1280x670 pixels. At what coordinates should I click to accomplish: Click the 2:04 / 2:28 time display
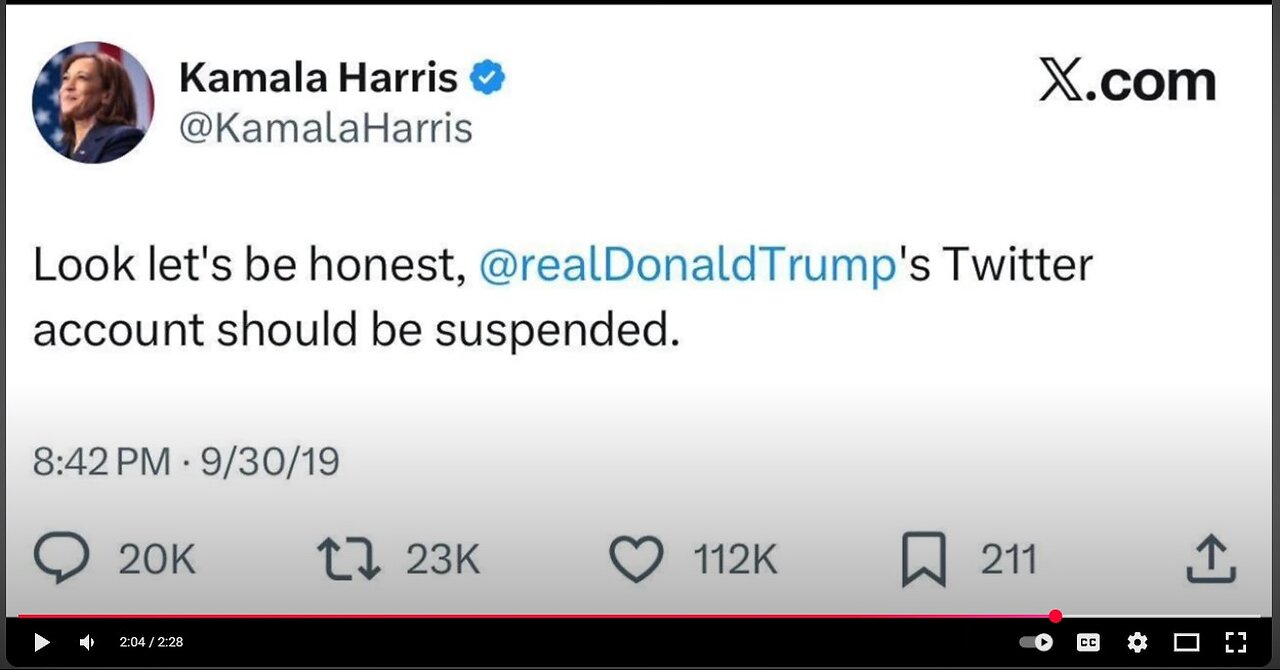tap(151, 642)
